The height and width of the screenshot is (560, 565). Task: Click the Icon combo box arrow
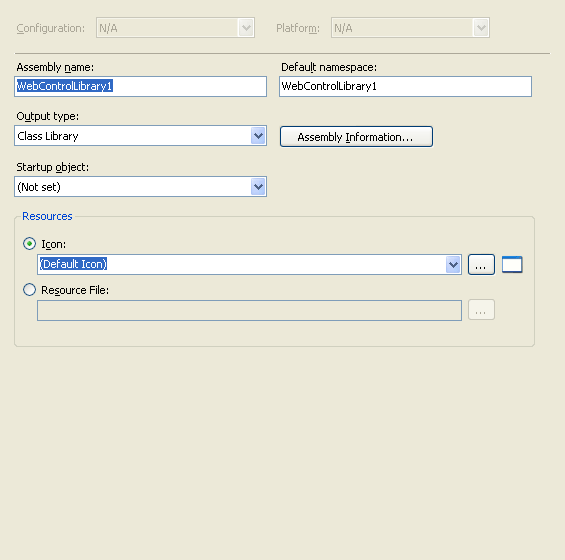click(453, 265)
